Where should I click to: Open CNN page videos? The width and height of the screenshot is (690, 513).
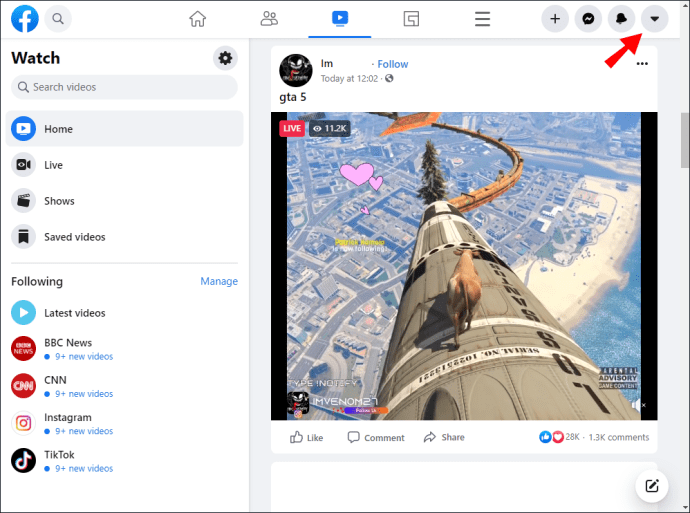pos(125,386)
